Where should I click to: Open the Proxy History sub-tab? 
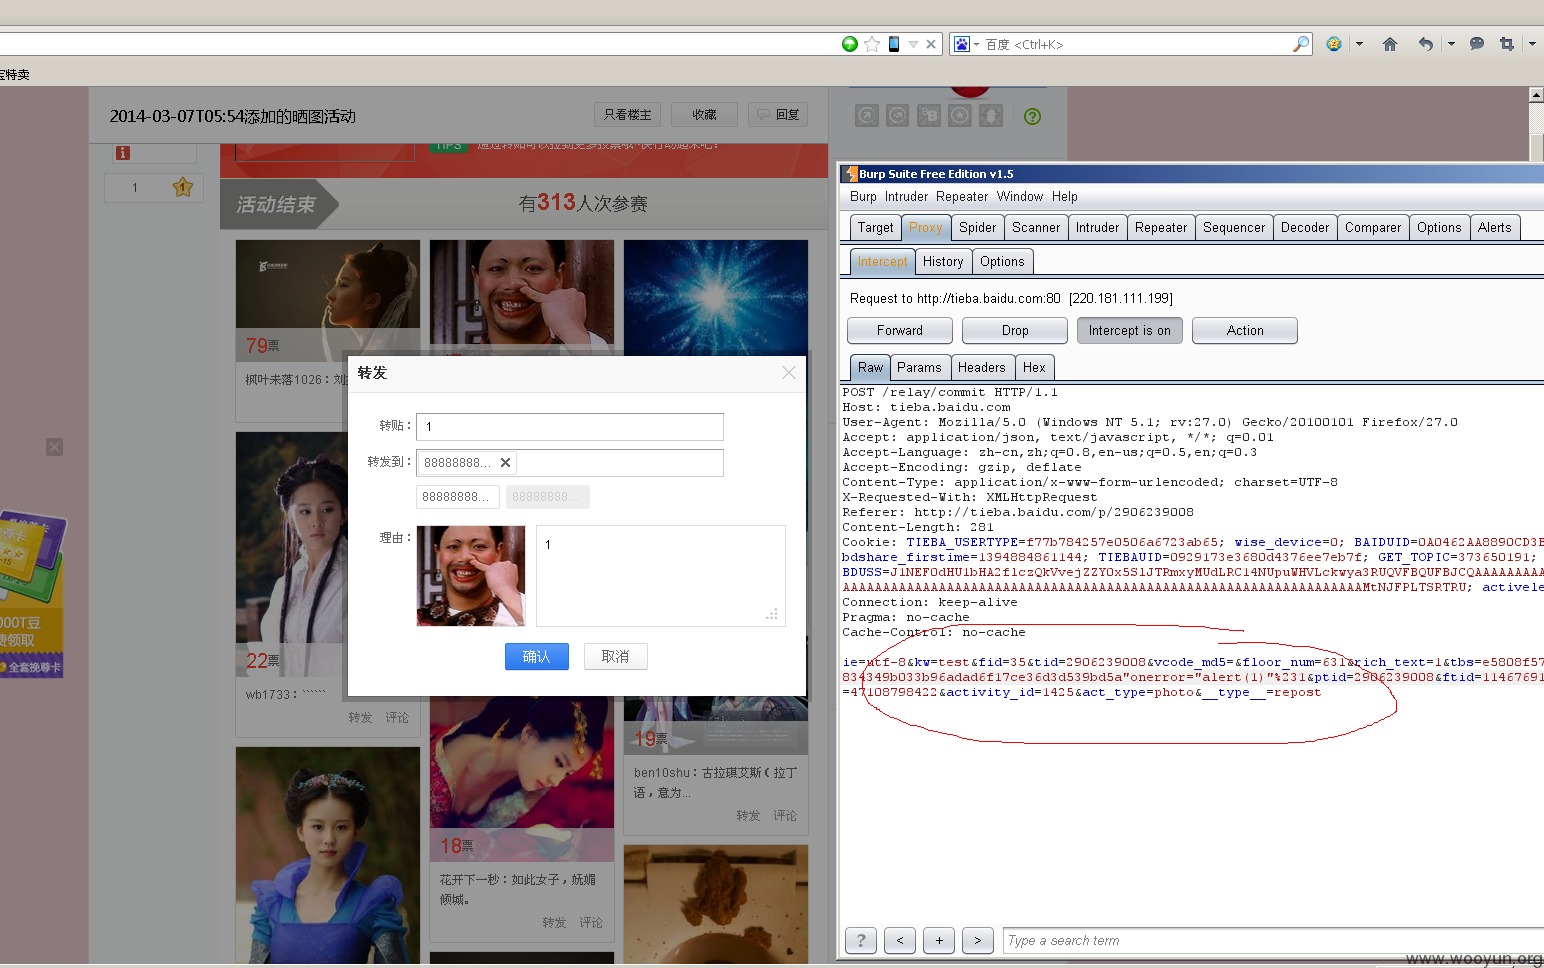[x=943, y=262]
